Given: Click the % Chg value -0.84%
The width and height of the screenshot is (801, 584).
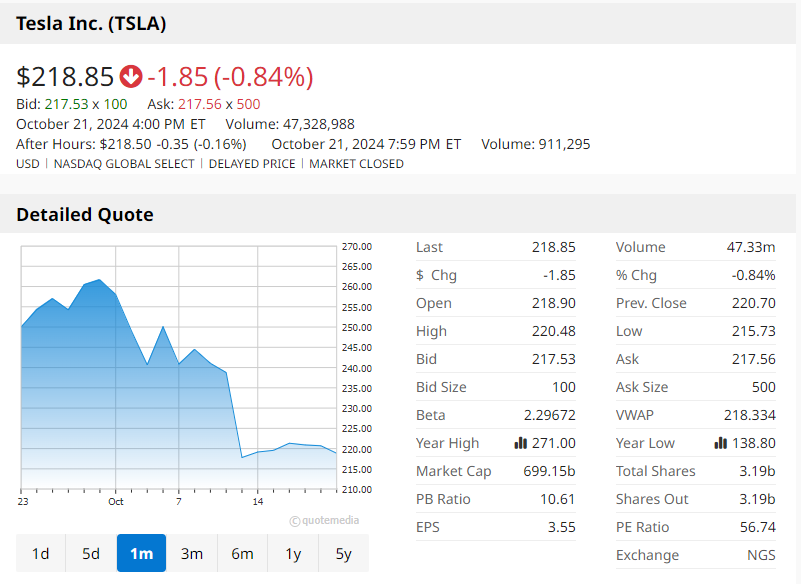Looking at the screenshot, I should pos(753,275).
